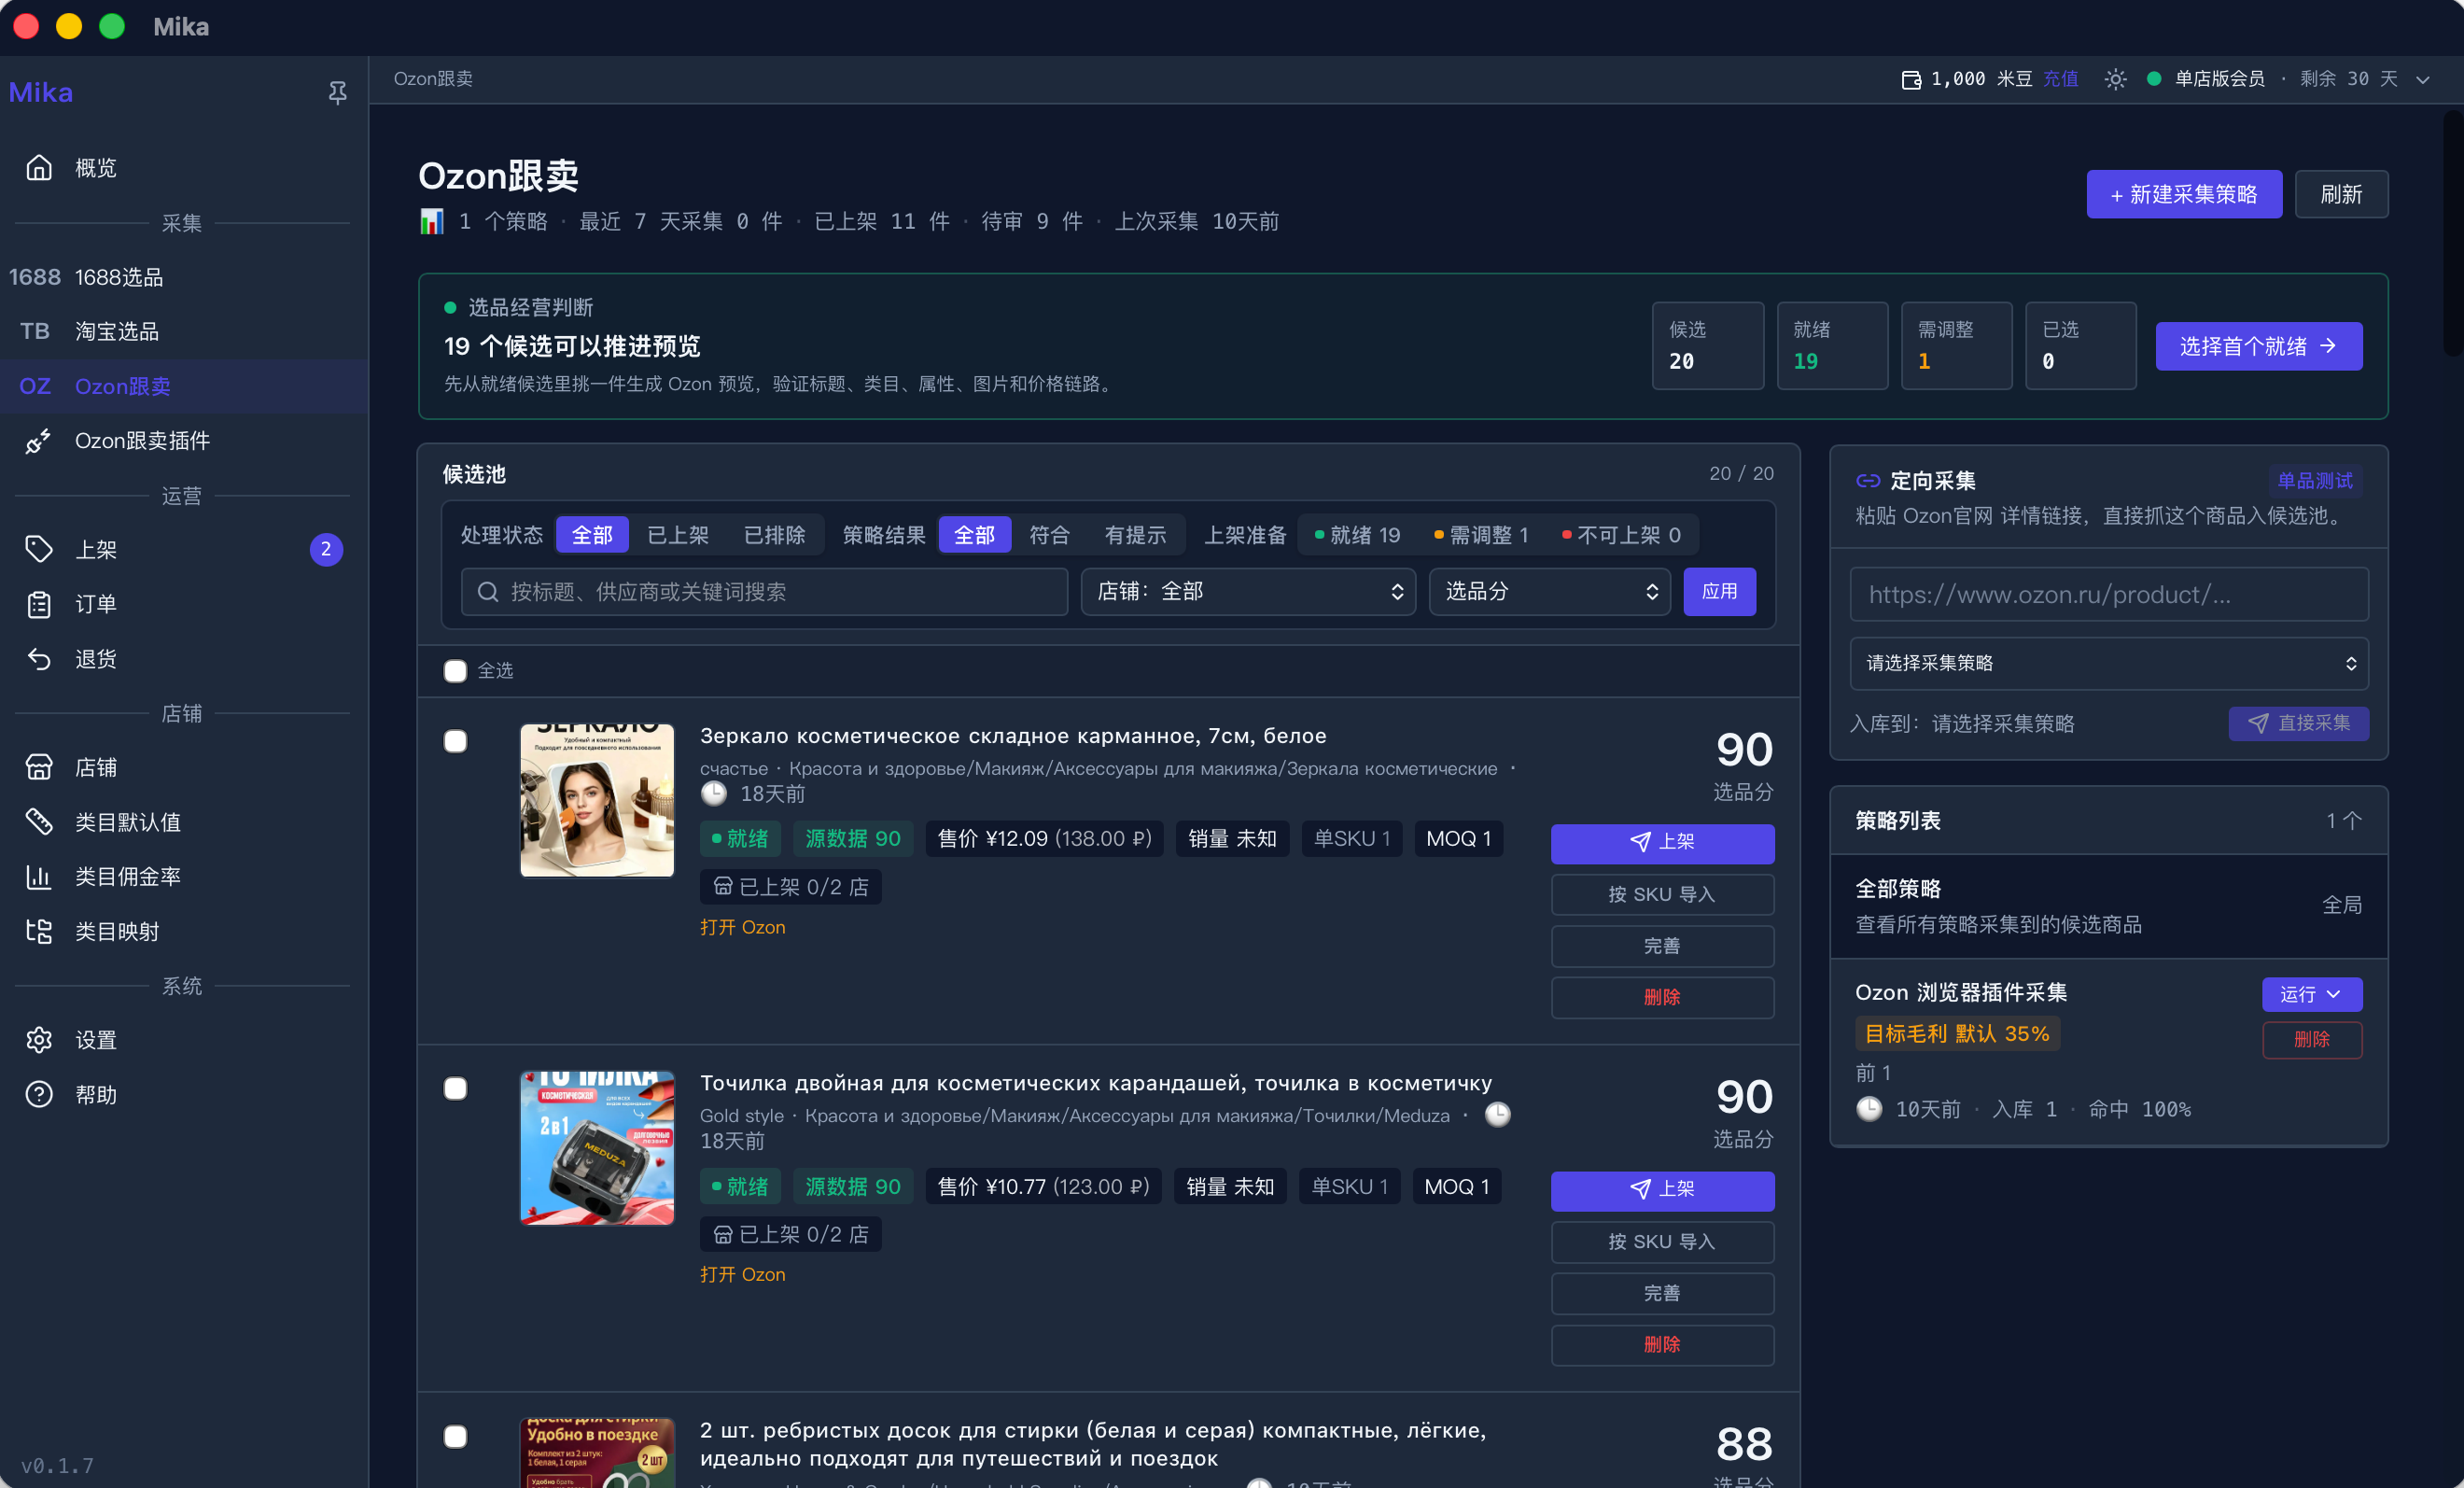The height and width of the screenshot is (1488, 2464).
Task: Check the 全选 select-all checkbox
Action: click(455, 671)
